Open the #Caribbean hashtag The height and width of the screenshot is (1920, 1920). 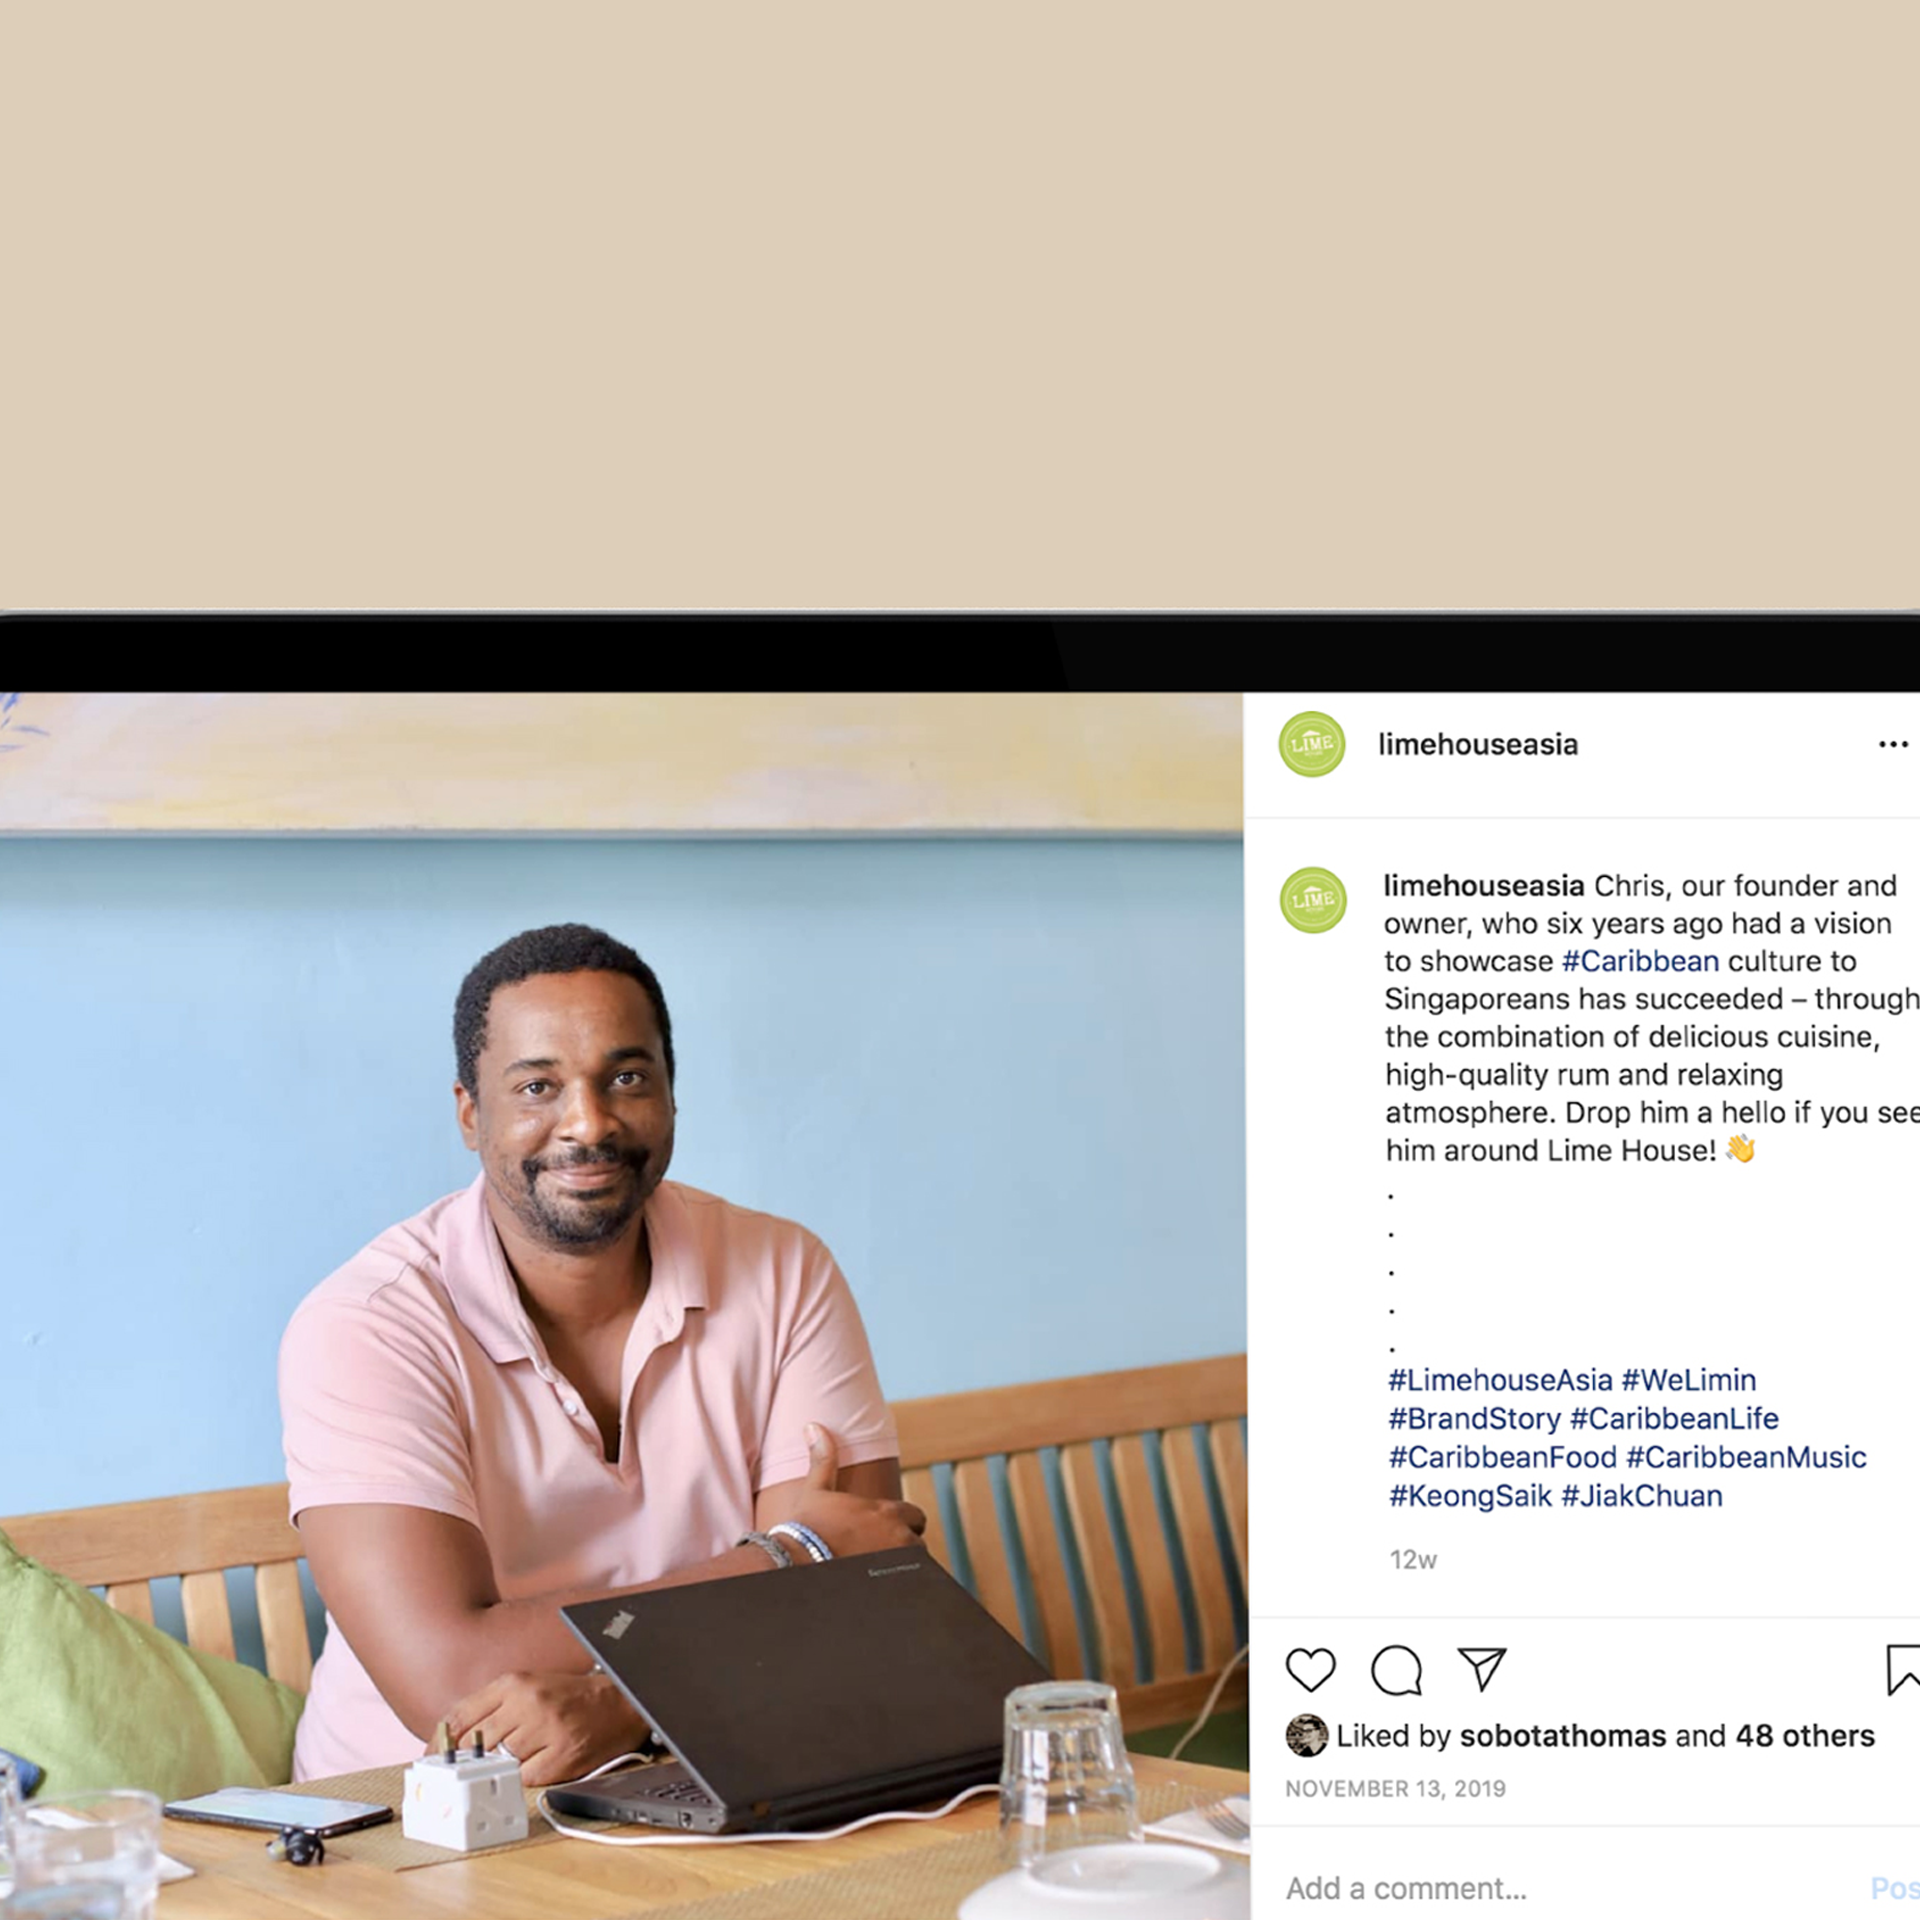[x=1640, y=961]
